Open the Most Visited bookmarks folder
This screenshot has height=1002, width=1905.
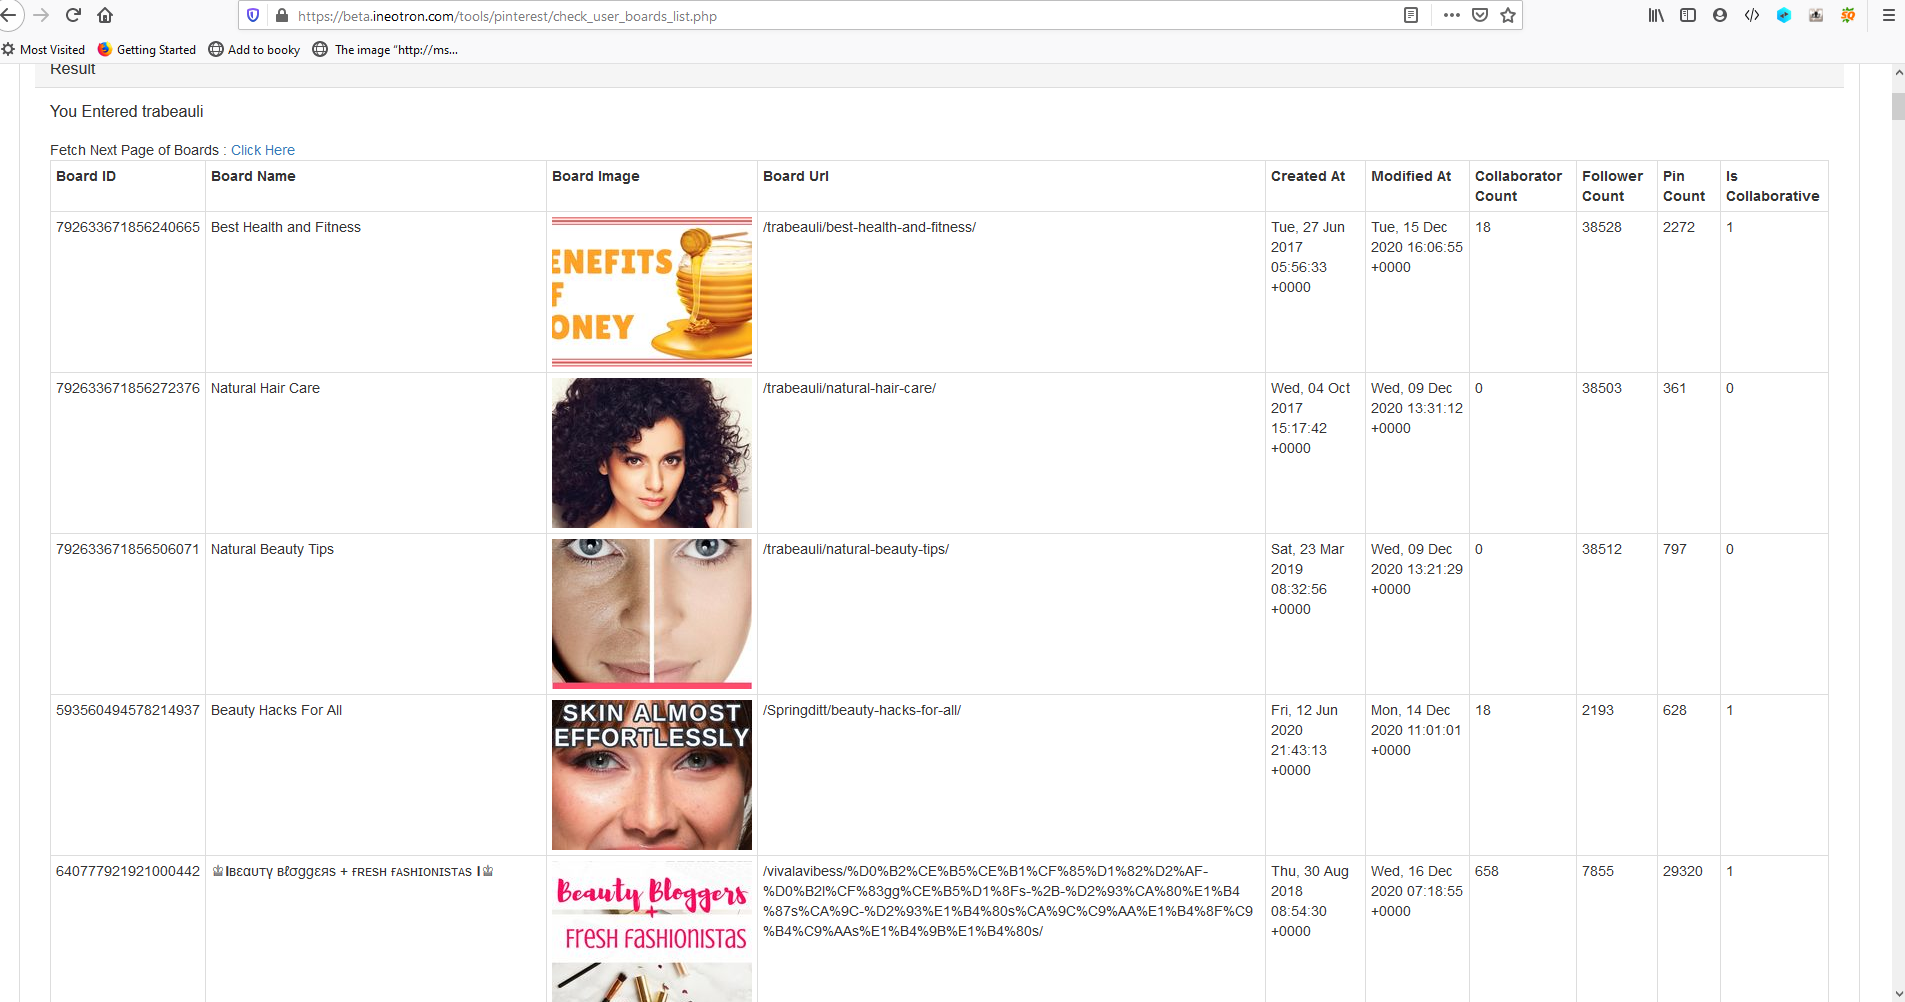(x=43, y=49)
